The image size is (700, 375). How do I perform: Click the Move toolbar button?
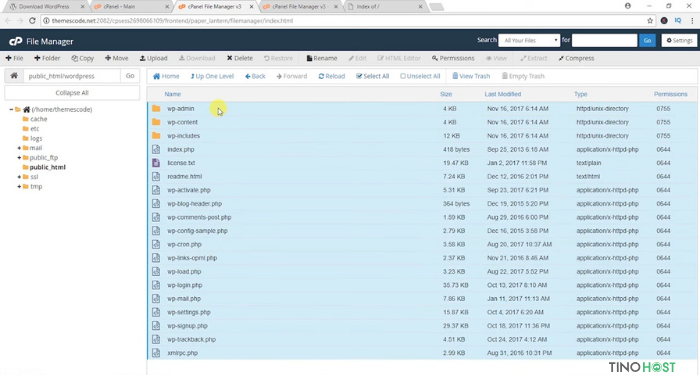point(117,58)
